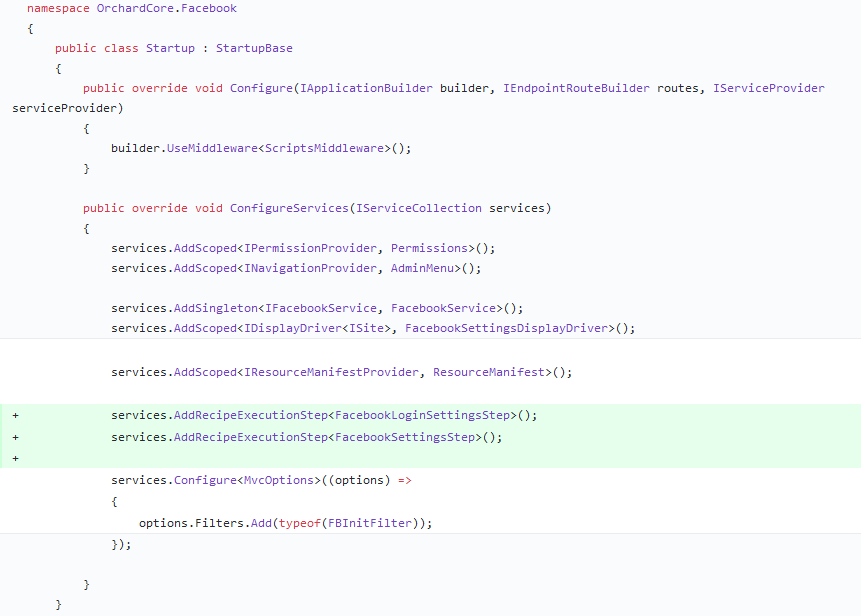The height and width of the screenshot is (616, 861).
Task: Click the IServiceProvider type name
Action: pyautogui.click(x=769, y=88)
